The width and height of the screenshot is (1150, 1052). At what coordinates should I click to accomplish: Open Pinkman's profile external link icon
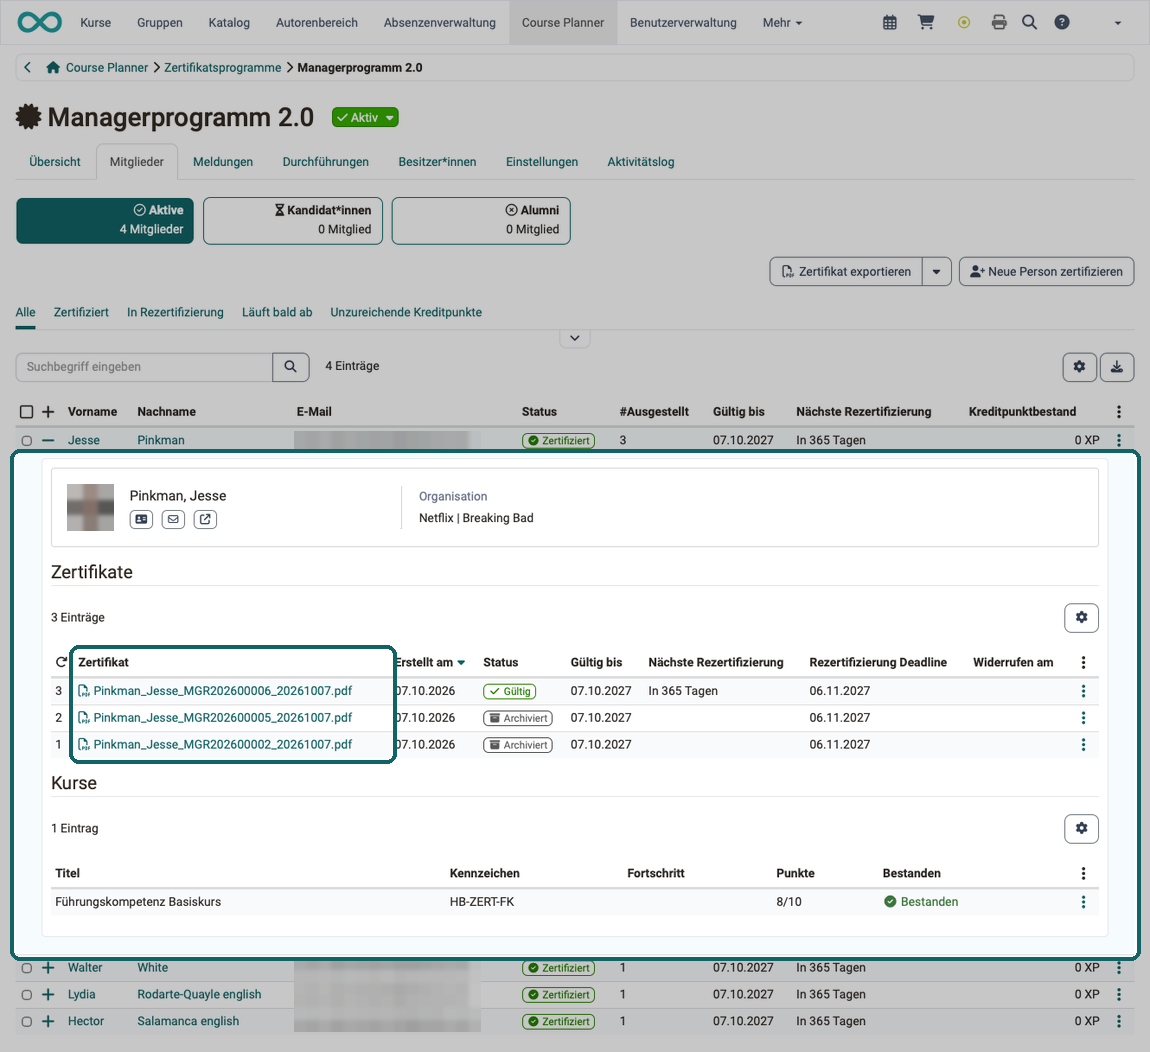click(x=205, y=519)
